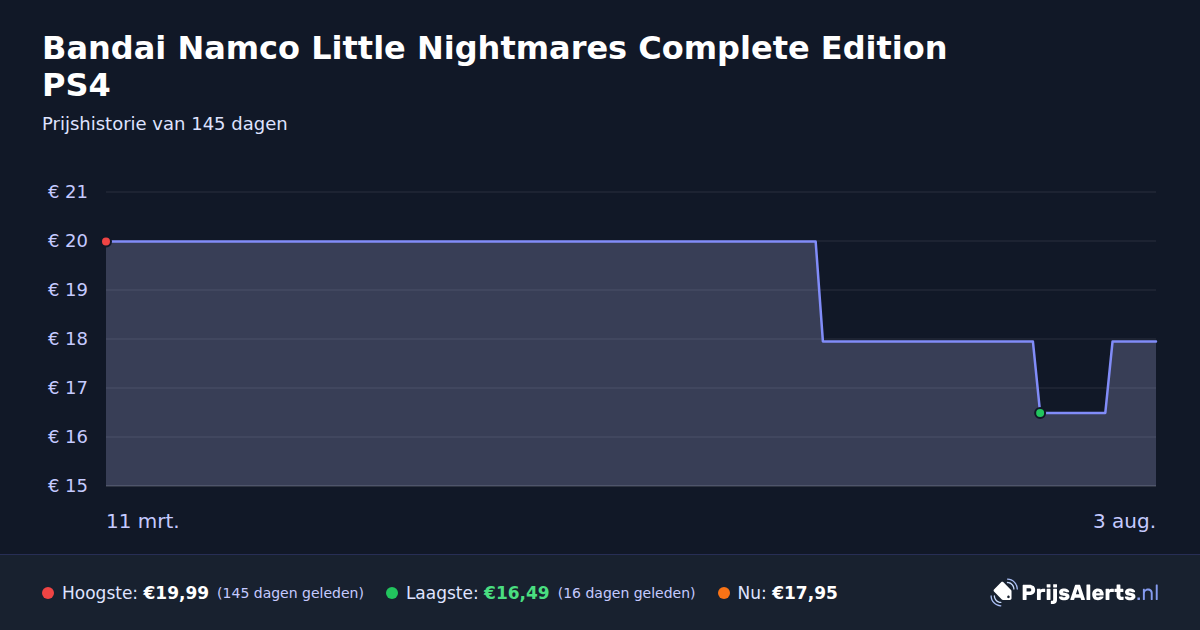
Task: Click the right end of the price line
Action: coord(1155,341)
